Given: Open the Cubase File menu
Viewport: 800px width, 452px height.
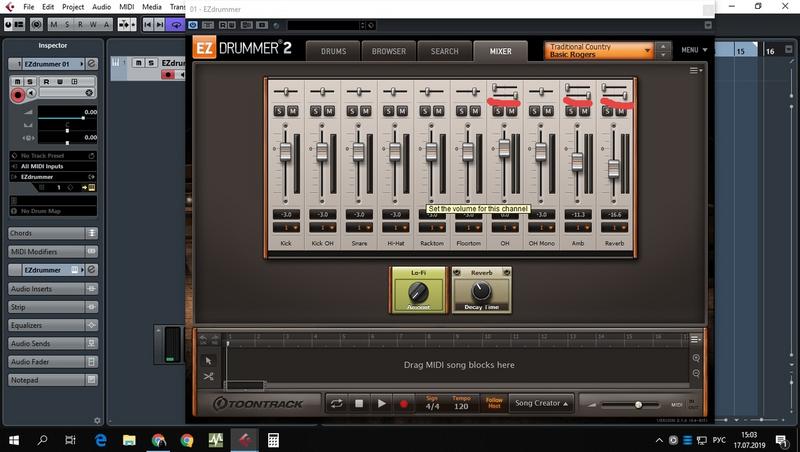Looking at the screenshot, I should pos(29,7).
